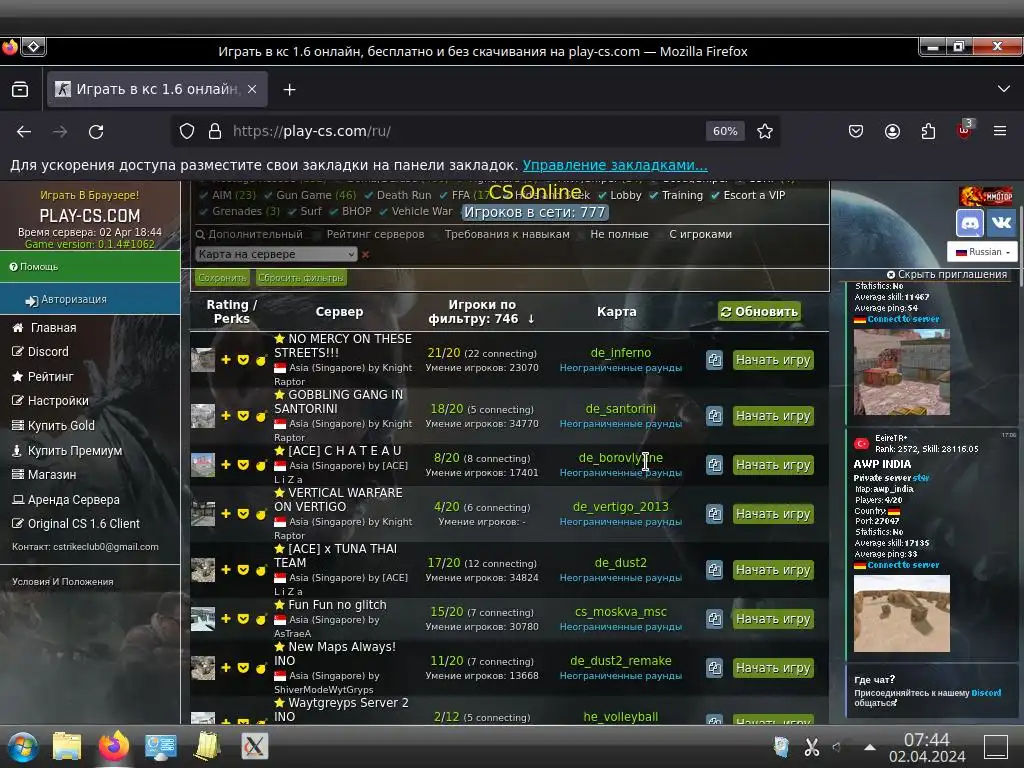Click favorite star on VERTICAL WARFARE server

(x=280, y=493)
